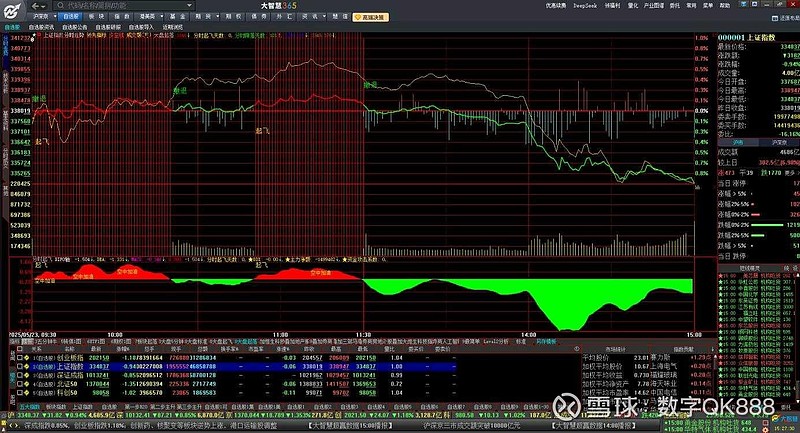The width and height of the screenshot is (800, 433).
Task: Click the 深证成指 name in the index table
Action: [x=70, y=375]
